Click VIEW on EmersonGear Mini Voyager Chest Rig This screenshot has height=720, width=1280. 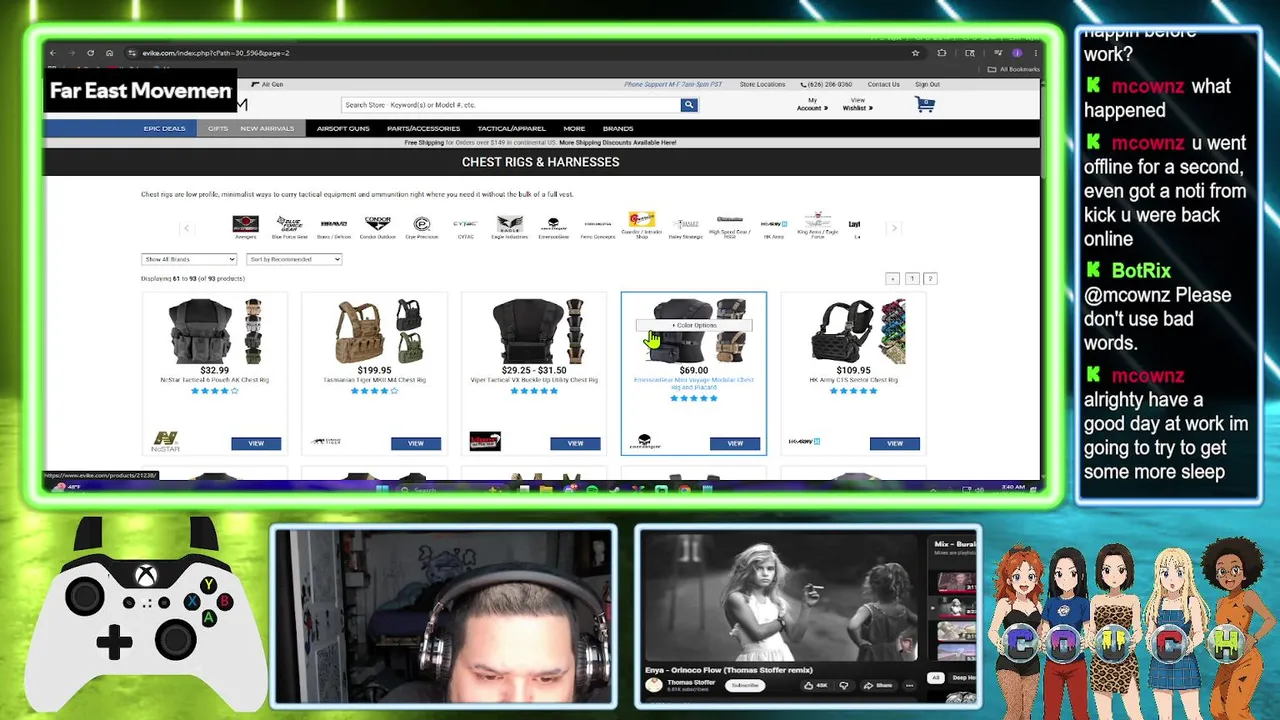(735, 443)
